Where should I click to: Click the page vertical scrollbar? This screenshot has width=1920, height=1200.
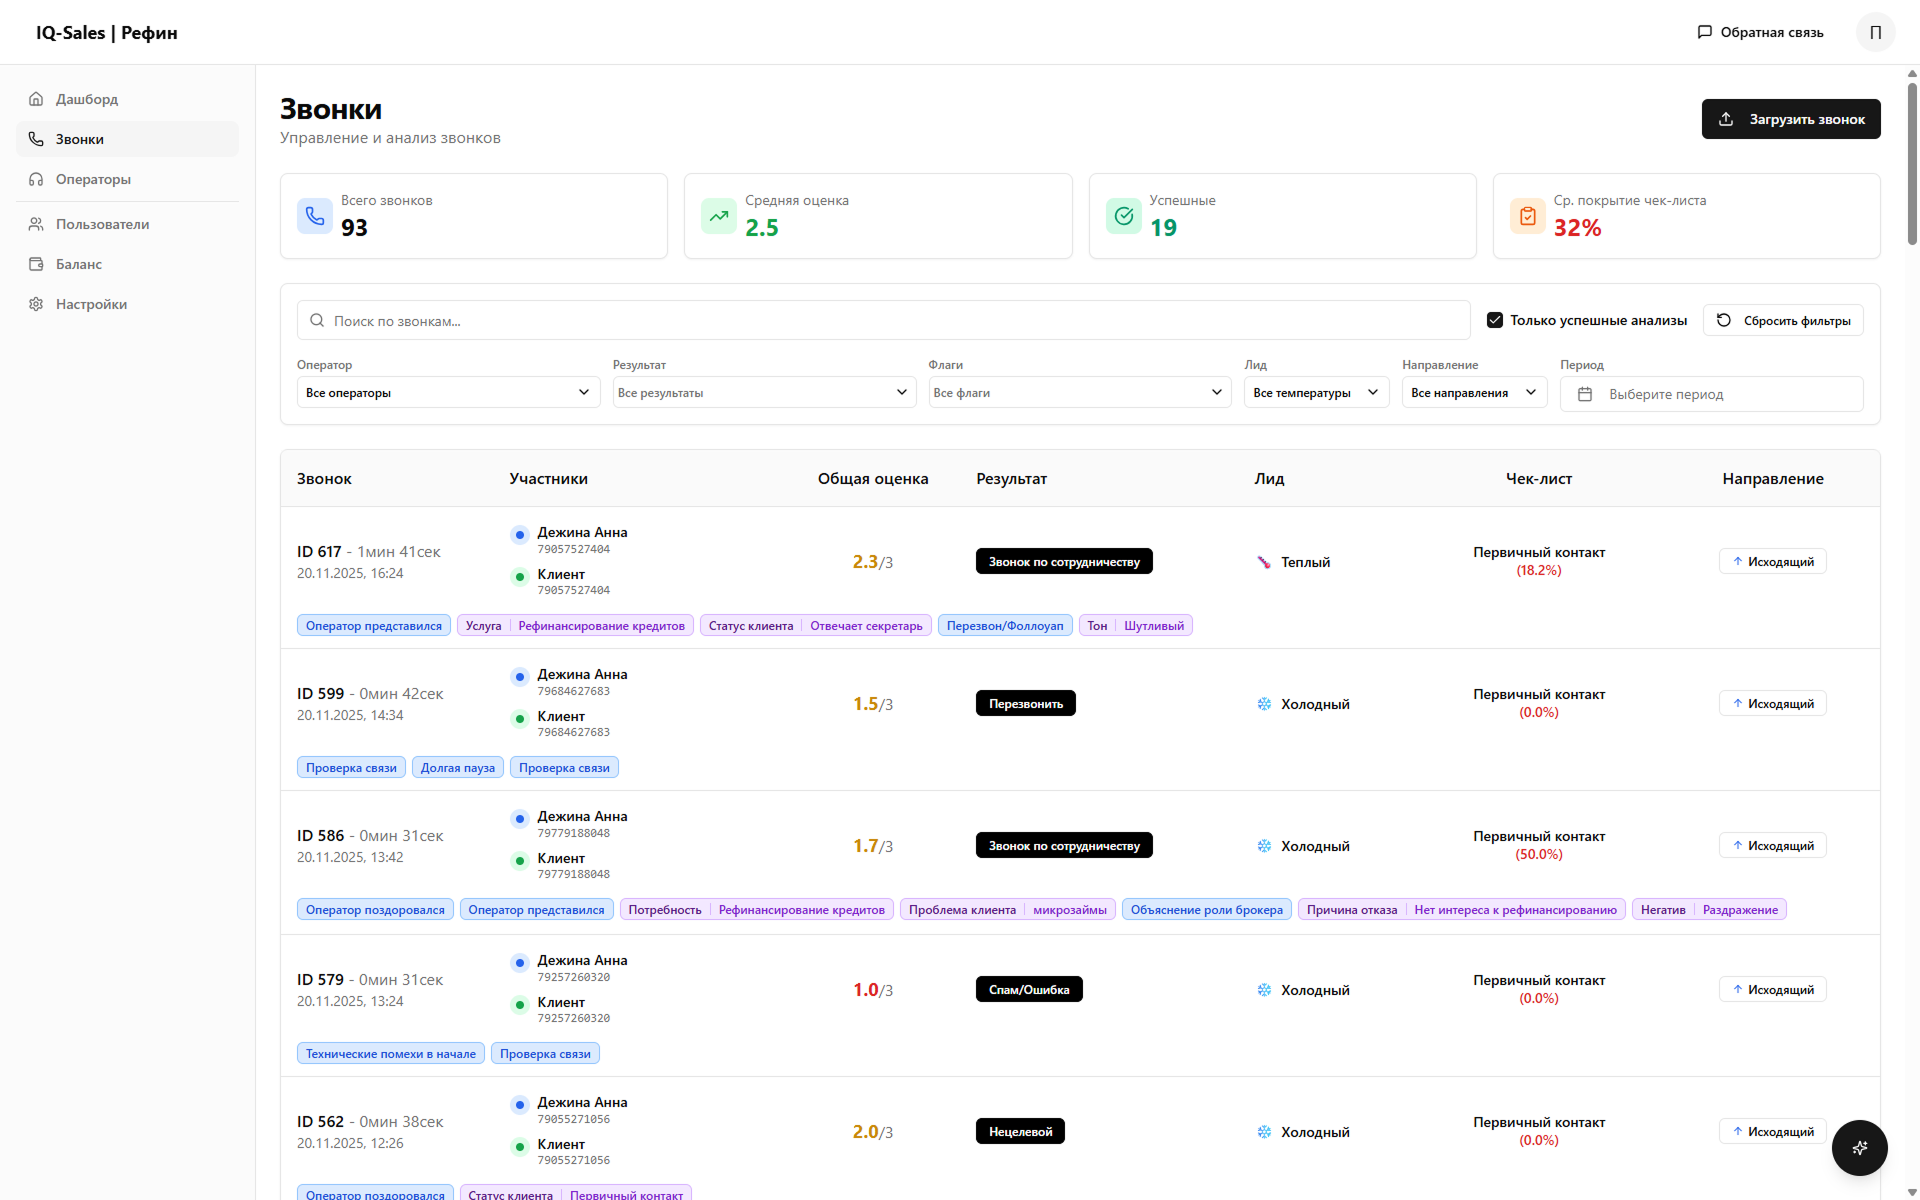coord(1912,160)
